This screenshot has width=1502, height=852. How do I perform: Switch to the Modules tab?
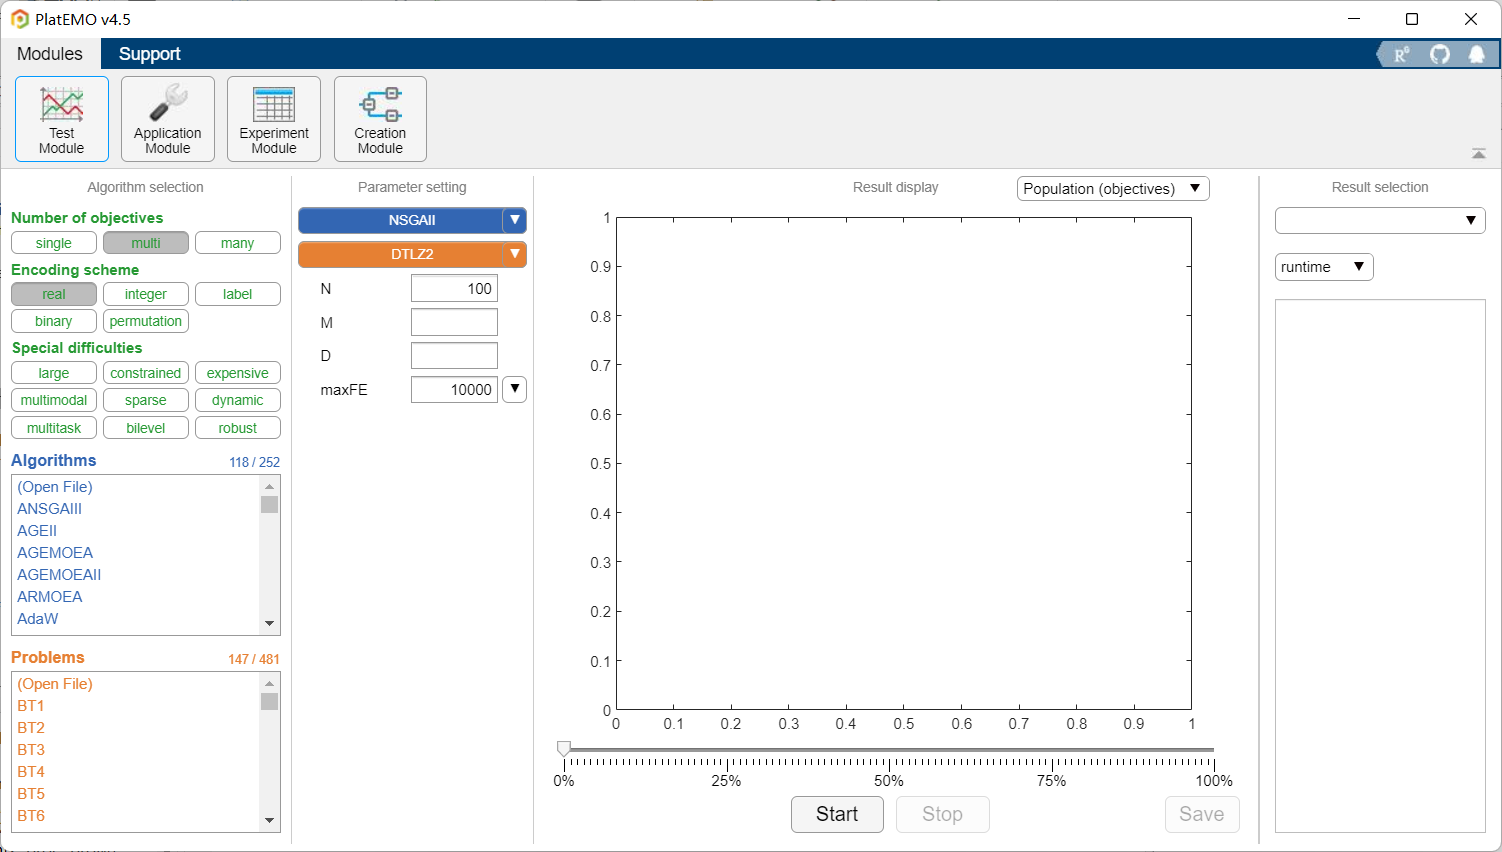pyautogui.click(x=50, y=54)
